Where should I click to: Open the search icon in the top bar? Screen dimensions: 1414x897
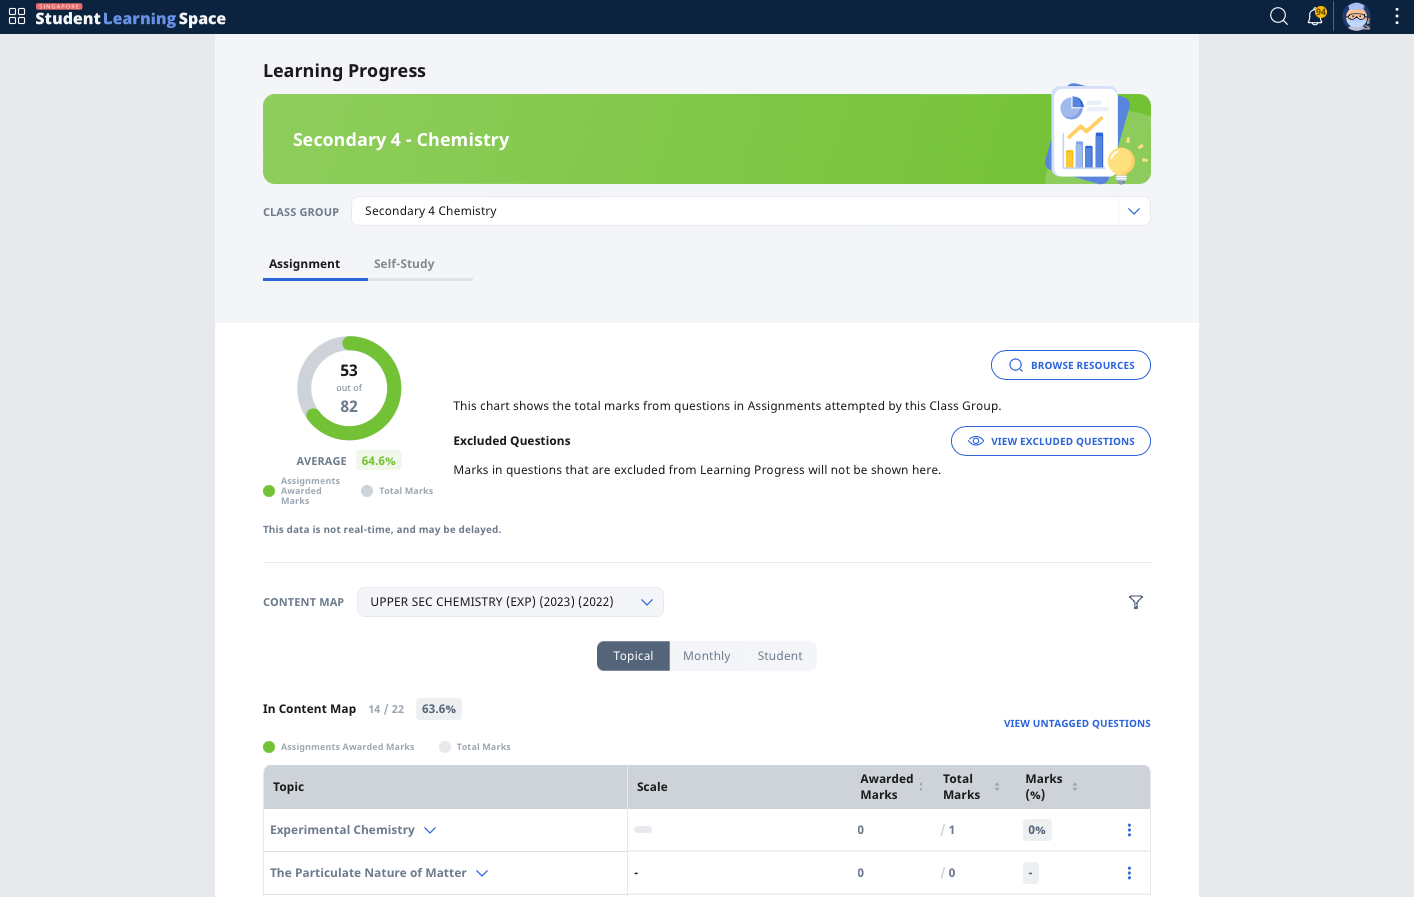(1278, 16)
